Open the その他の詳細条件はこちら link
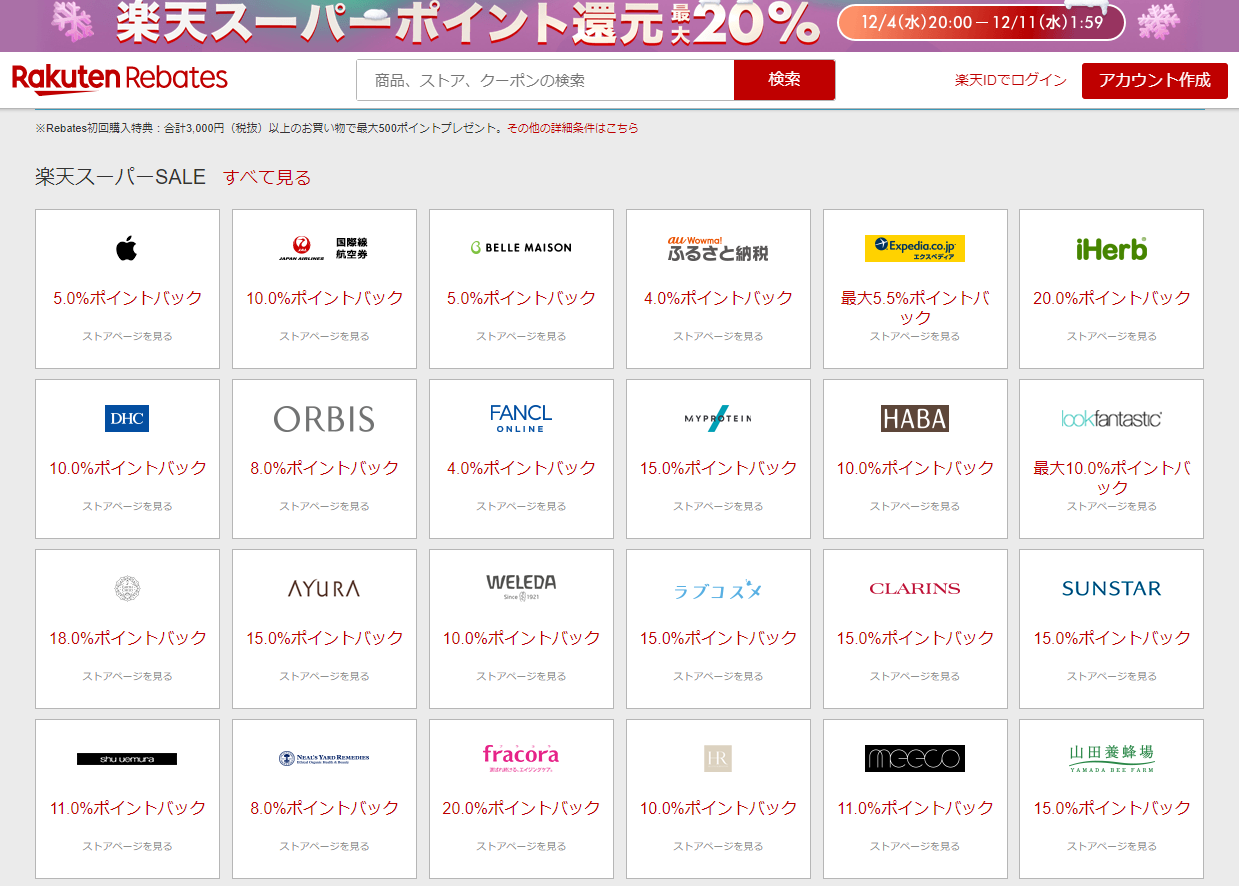The image size is (1239, 886). (573, 128)
